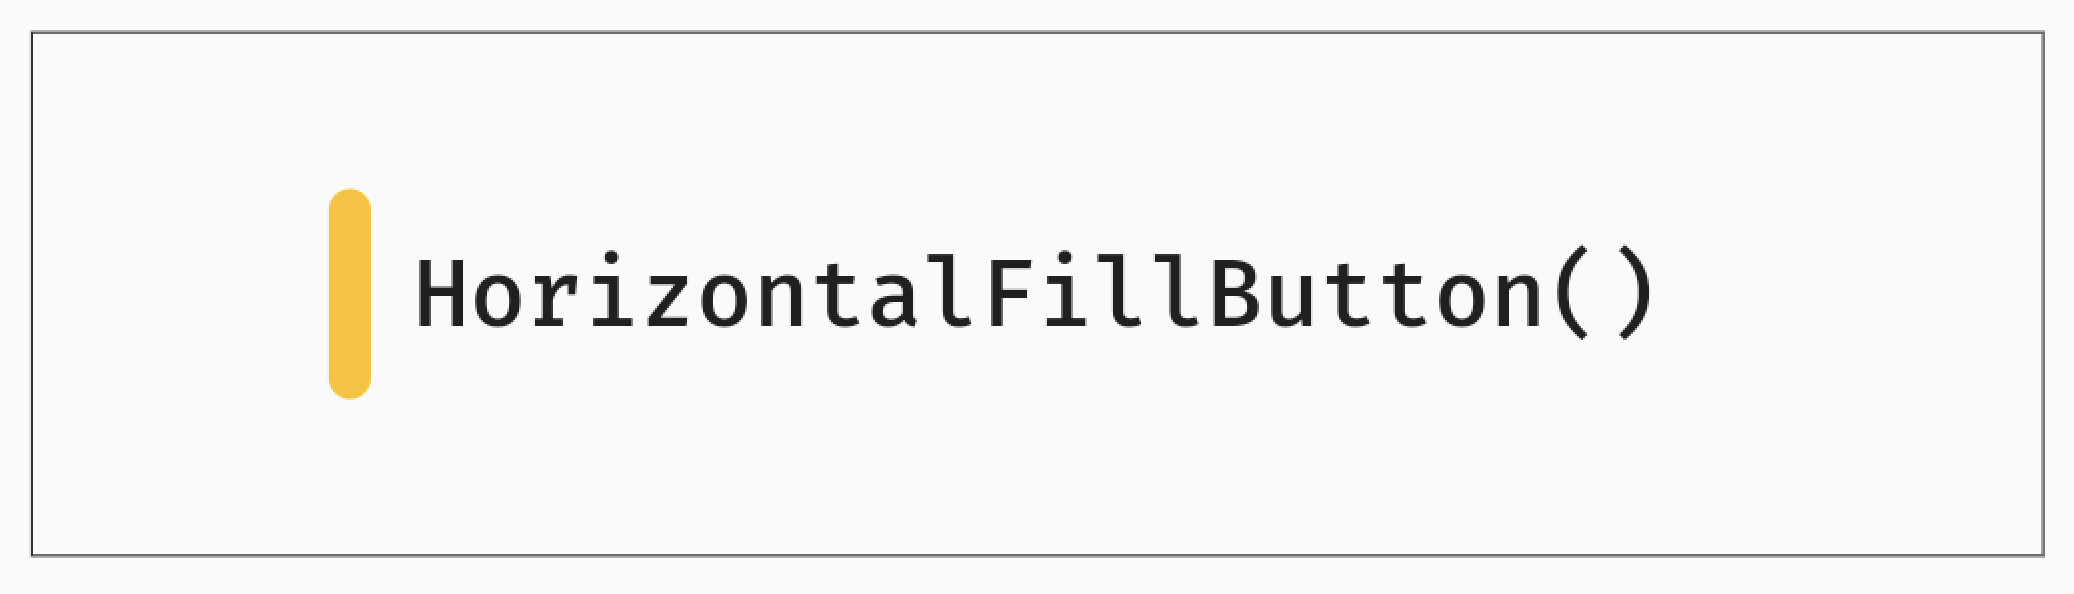
Task: Click the yellow fill strip beside the text
Action: (350, 294)
